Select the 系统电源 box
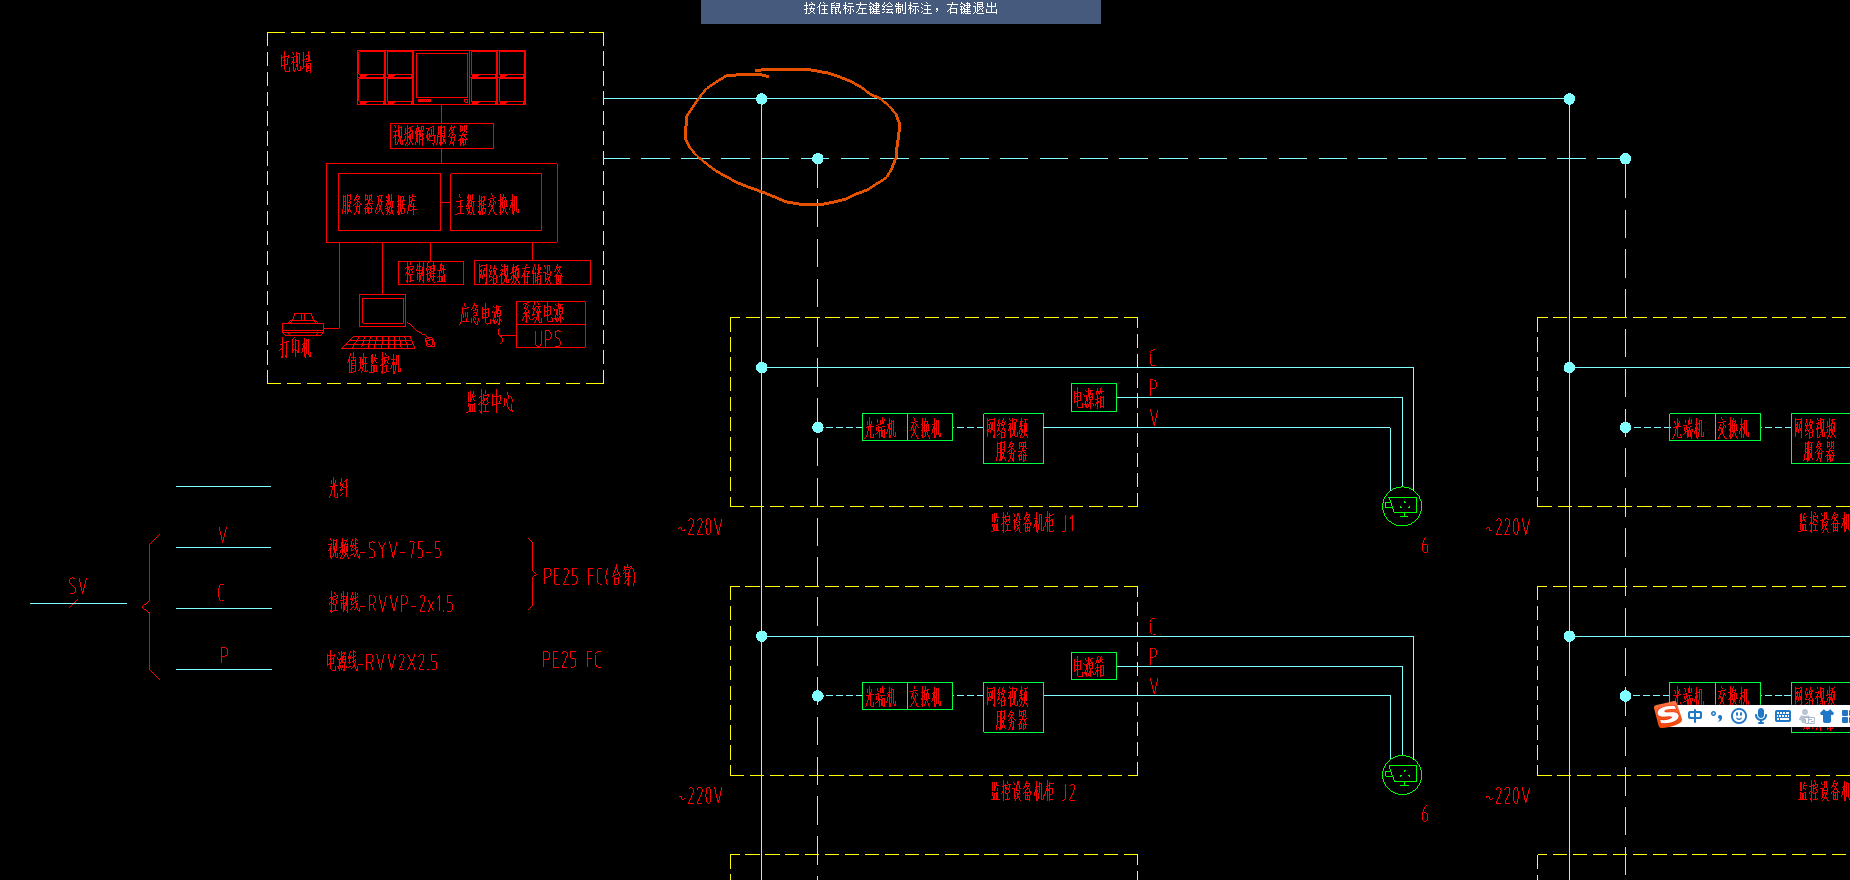 551,312
